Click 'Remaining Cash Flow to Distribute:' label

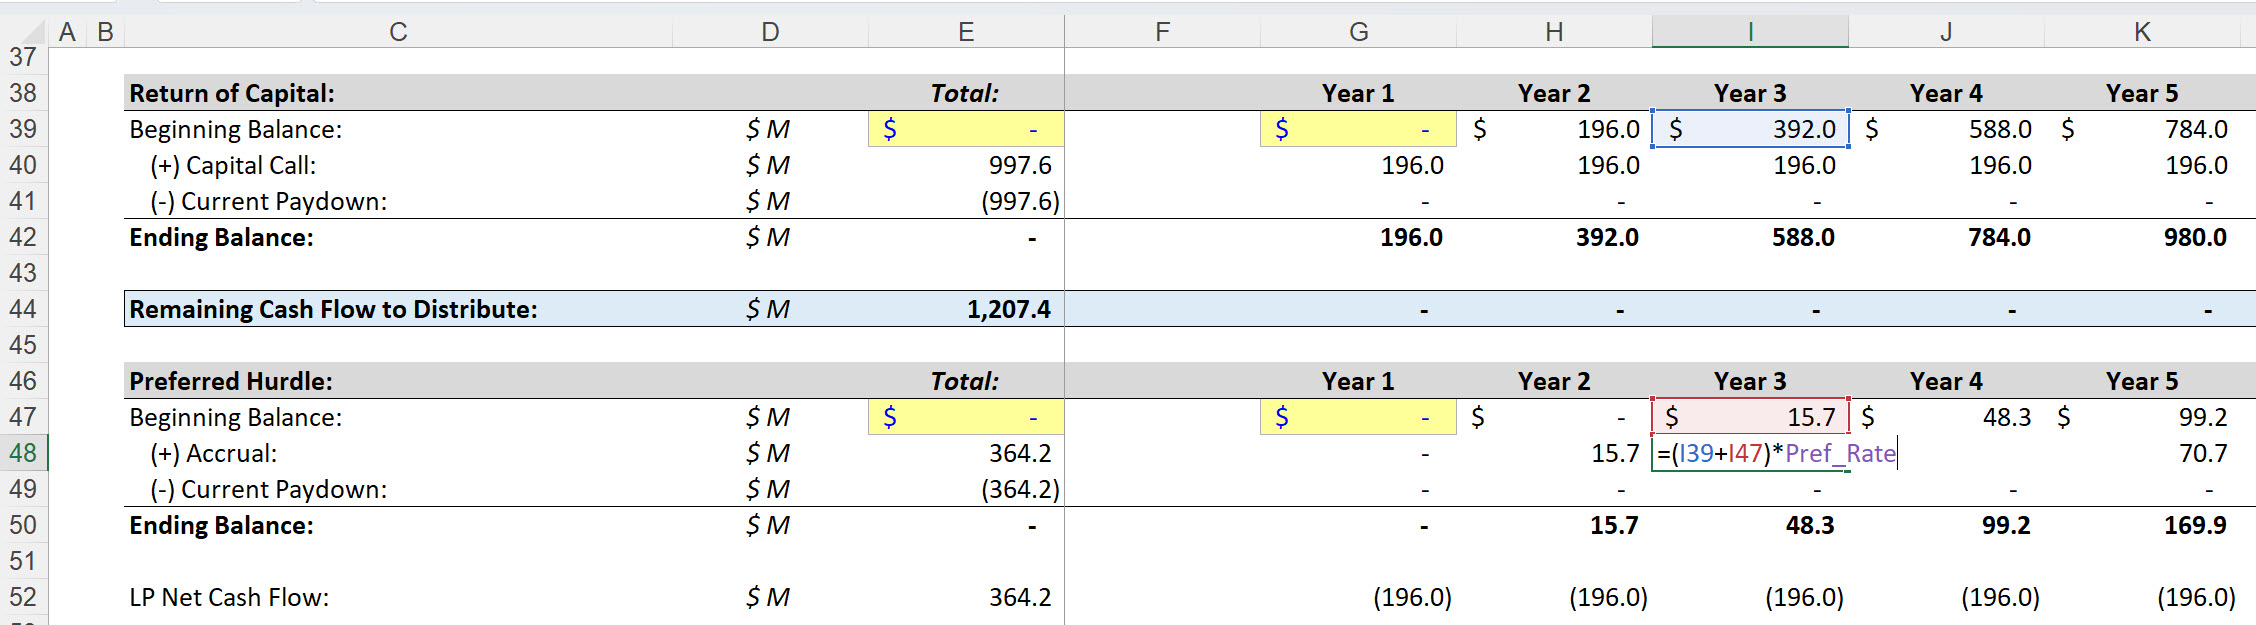coord(333,309)
